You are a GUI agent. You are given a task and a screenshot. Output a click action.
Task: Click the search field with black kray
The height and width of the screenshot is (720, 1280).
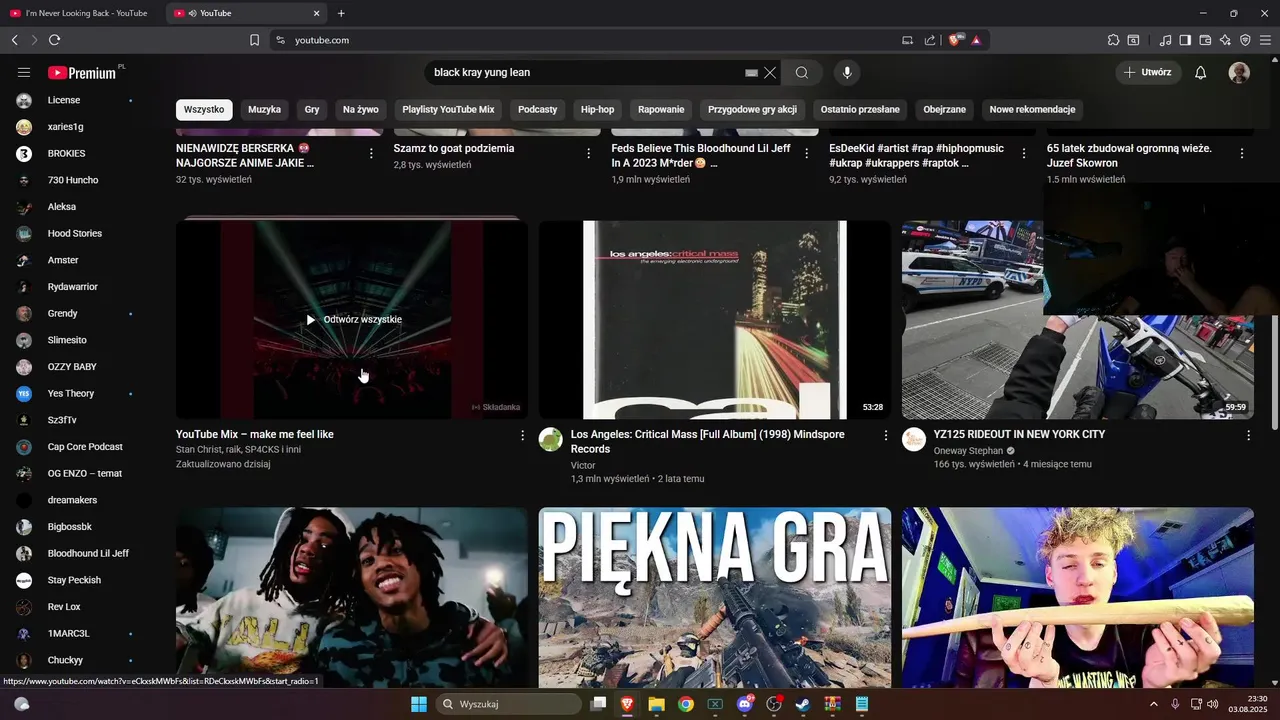pos(585,73)
